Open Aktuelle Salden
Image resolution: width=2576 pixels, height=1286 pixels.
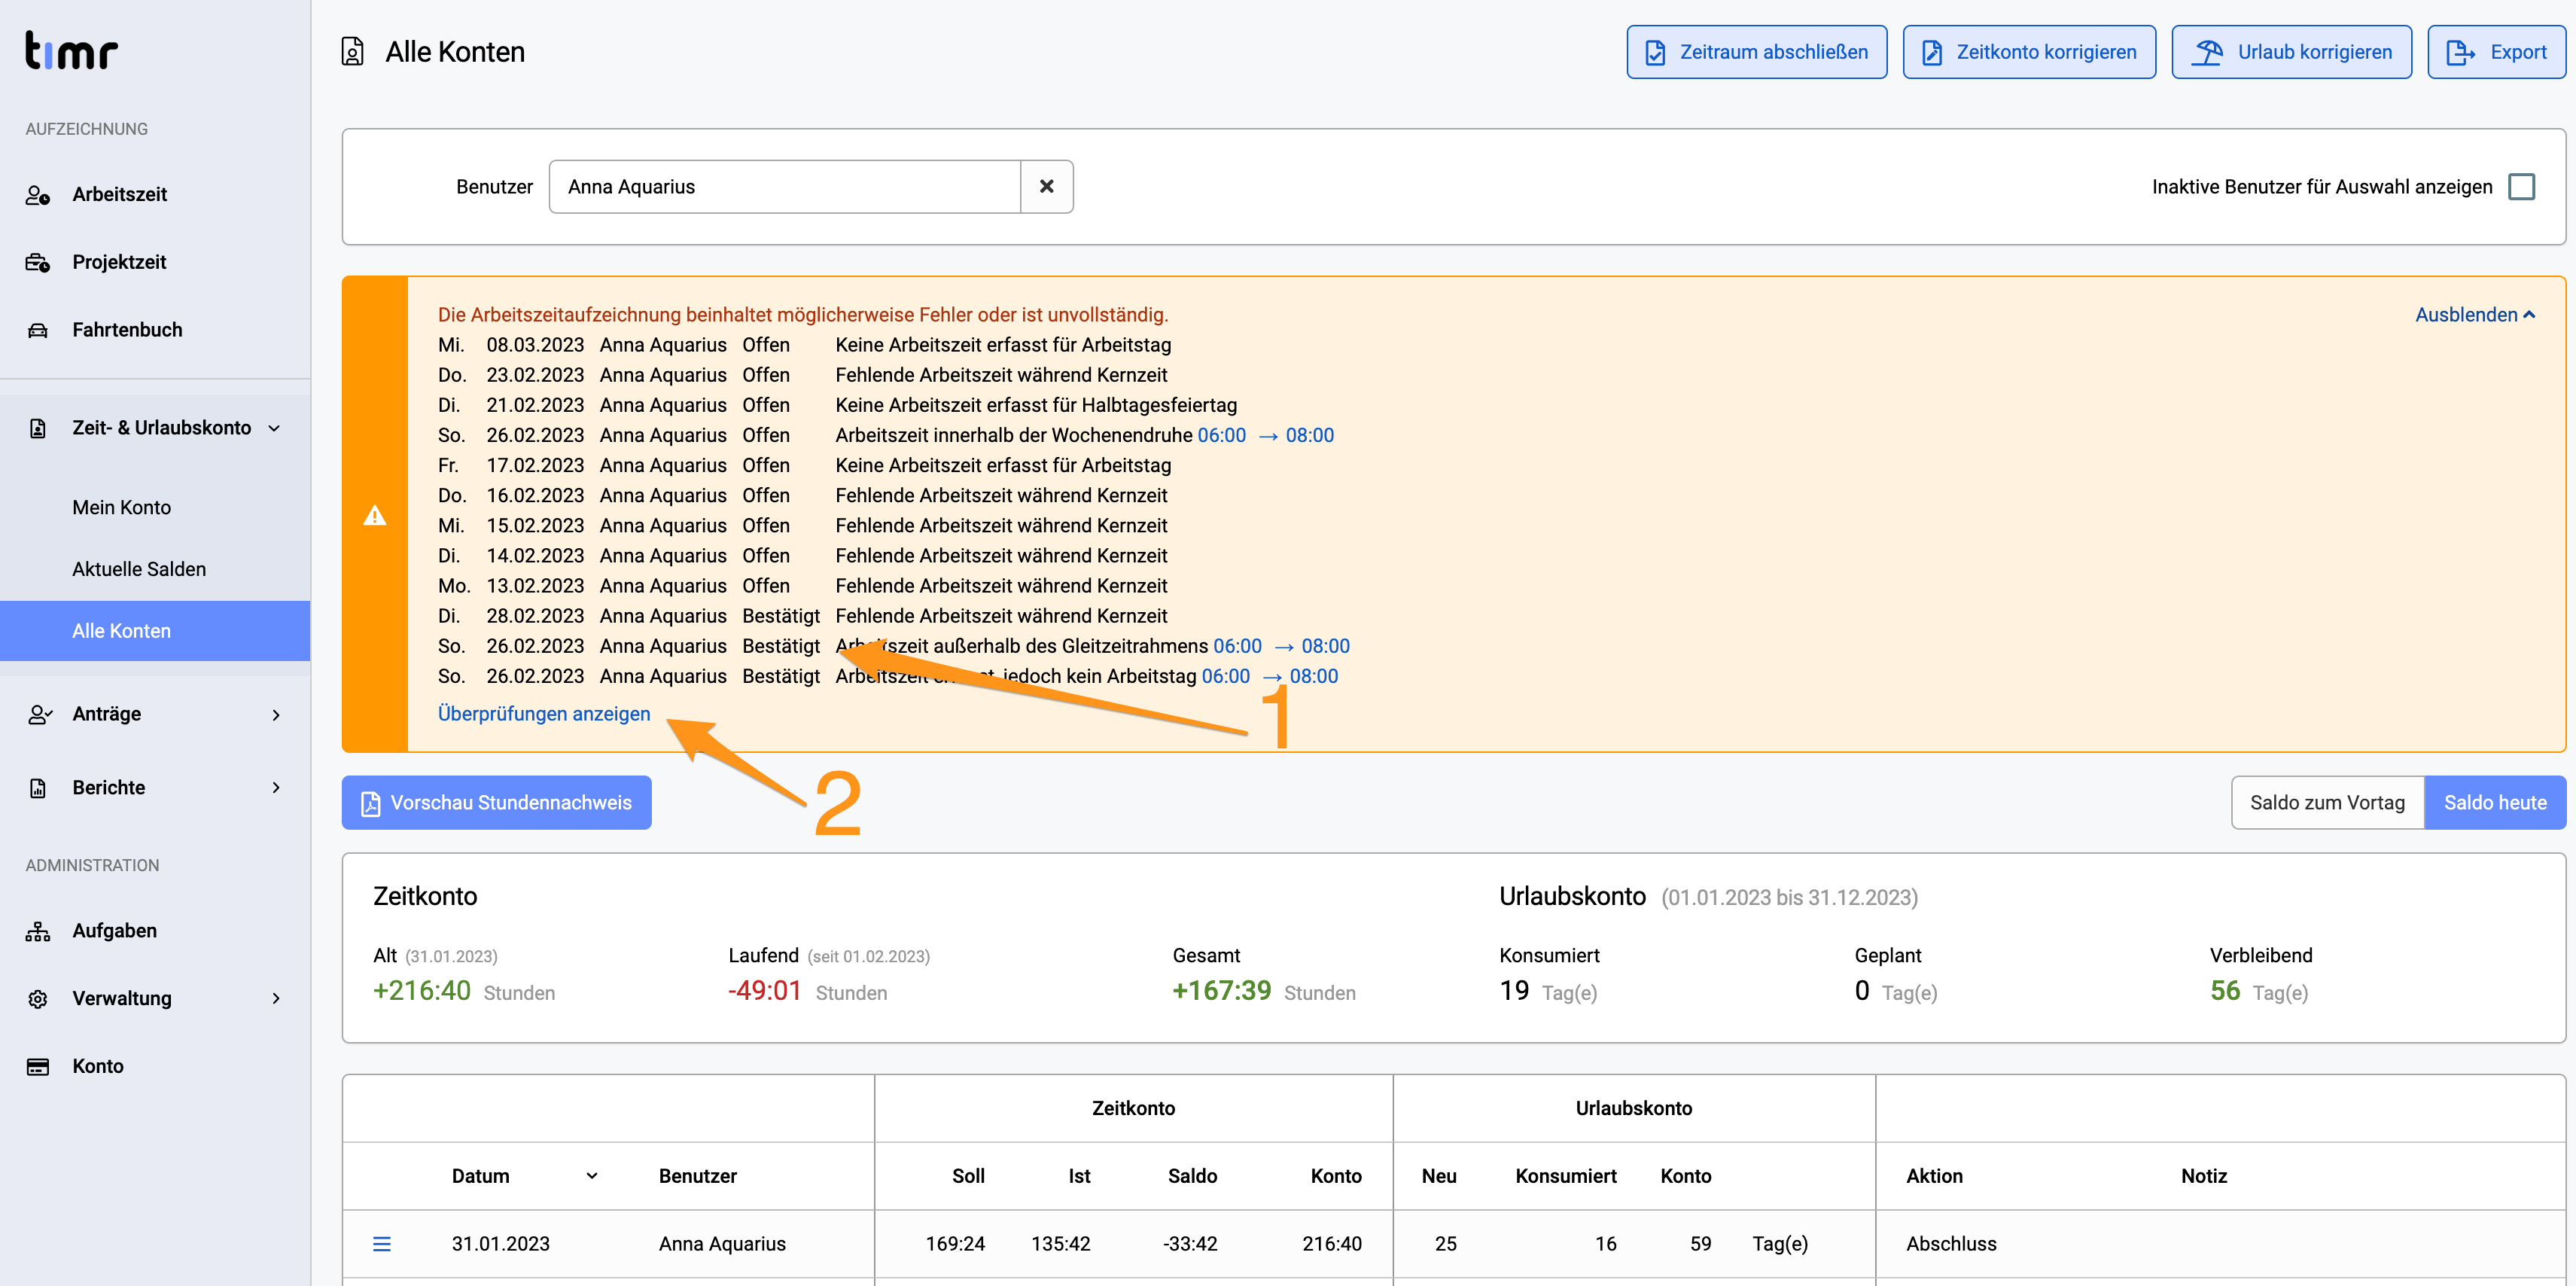(139, 569)
